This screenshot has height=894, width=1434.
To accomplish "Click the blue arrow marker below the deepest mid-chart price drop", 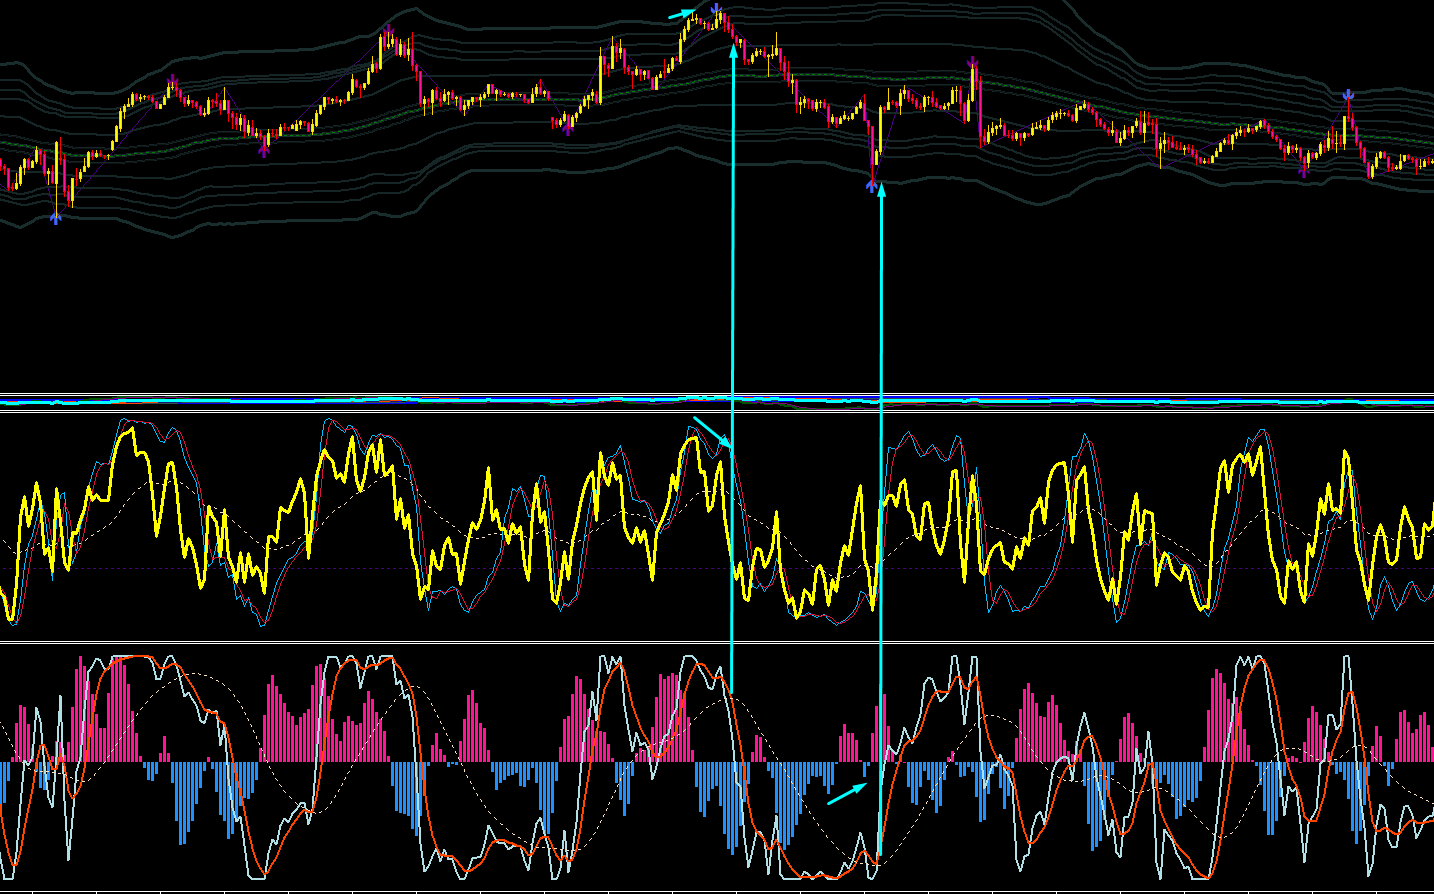I will click(x=872, y=186).
